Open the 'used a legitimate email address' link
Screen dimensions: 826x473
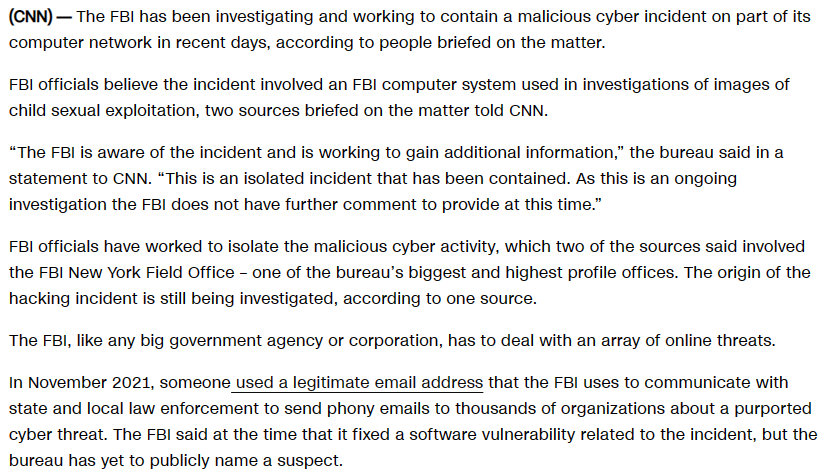pyautogui.click(x=359, y=383)
